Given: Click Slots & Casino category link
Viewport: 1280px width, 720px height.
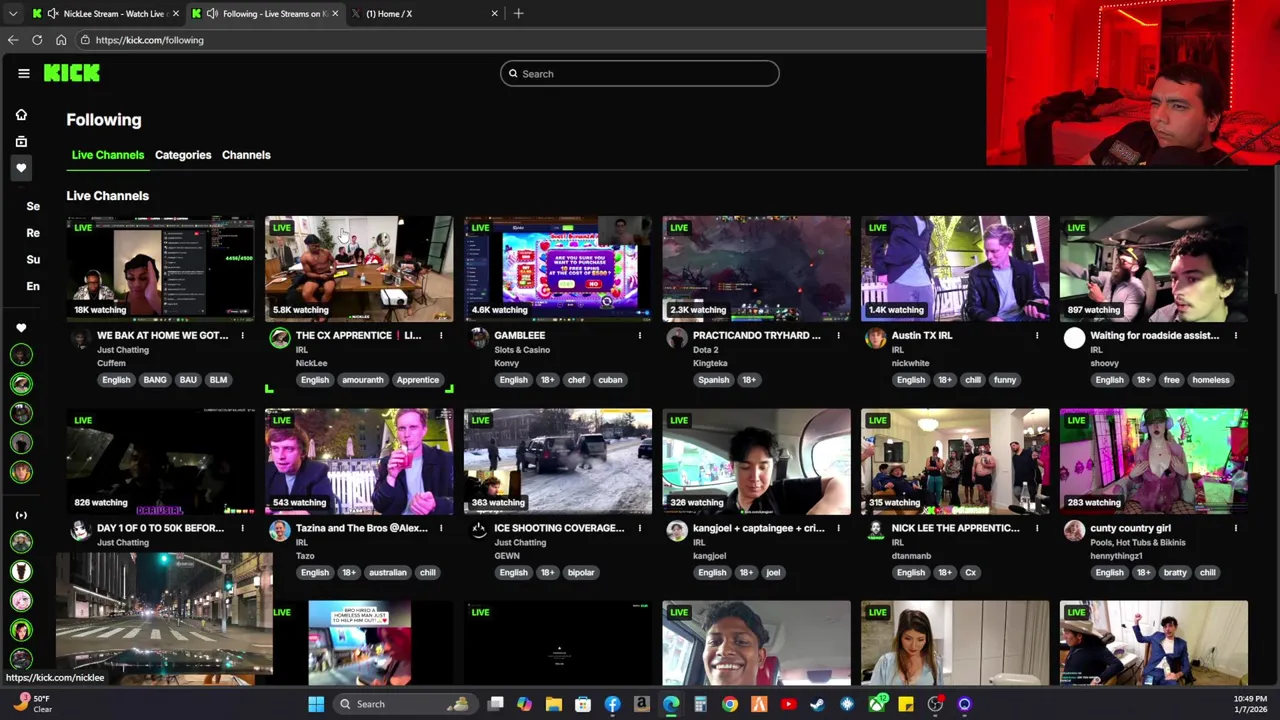Looking at the screenshot, I should (x=522, y=350).
